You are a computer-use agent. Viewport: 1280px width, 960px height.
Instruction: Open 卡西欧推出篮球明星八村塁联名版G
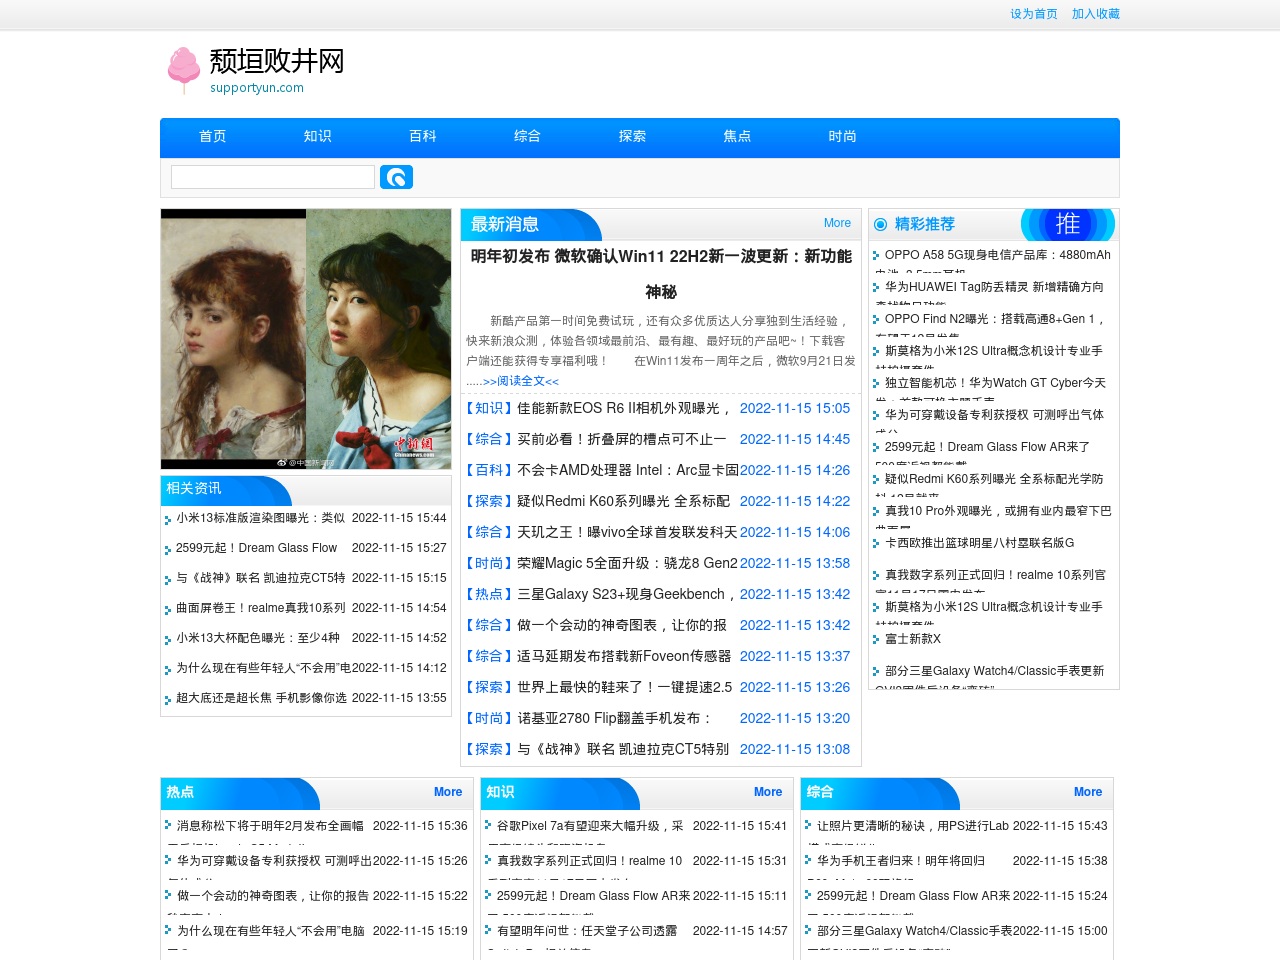[980, 543]
